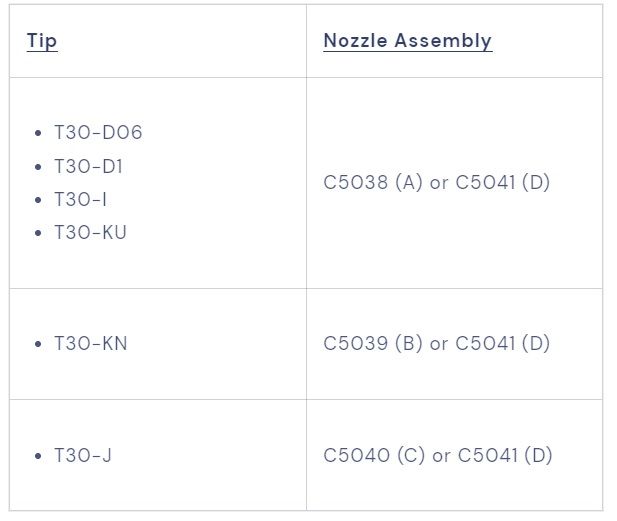617x521 pixels.
Task: Select the T30-KN tip entry
Action: pyautogui.click(x=90, y=343)
